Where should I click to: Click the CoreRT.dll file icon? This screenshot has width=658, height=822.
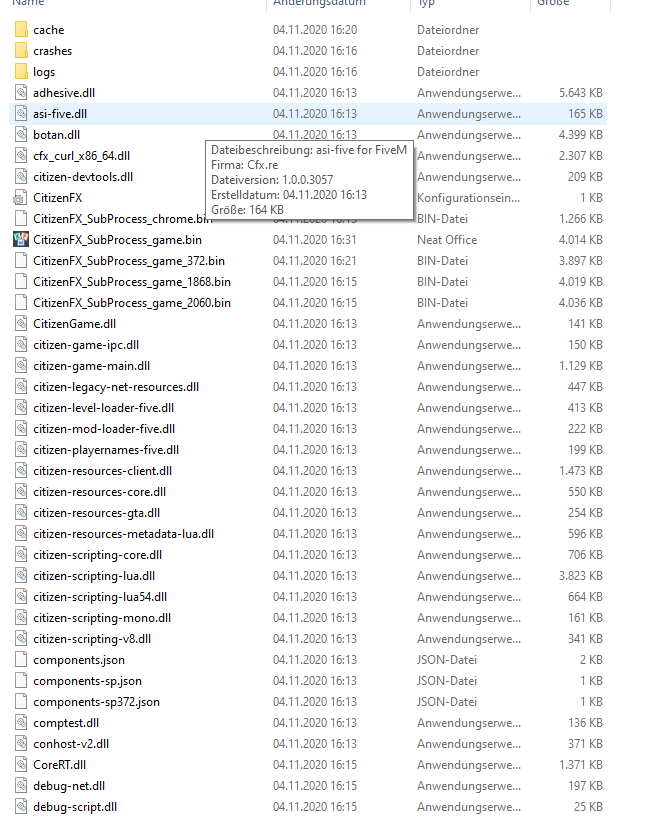tap(21, 764)
